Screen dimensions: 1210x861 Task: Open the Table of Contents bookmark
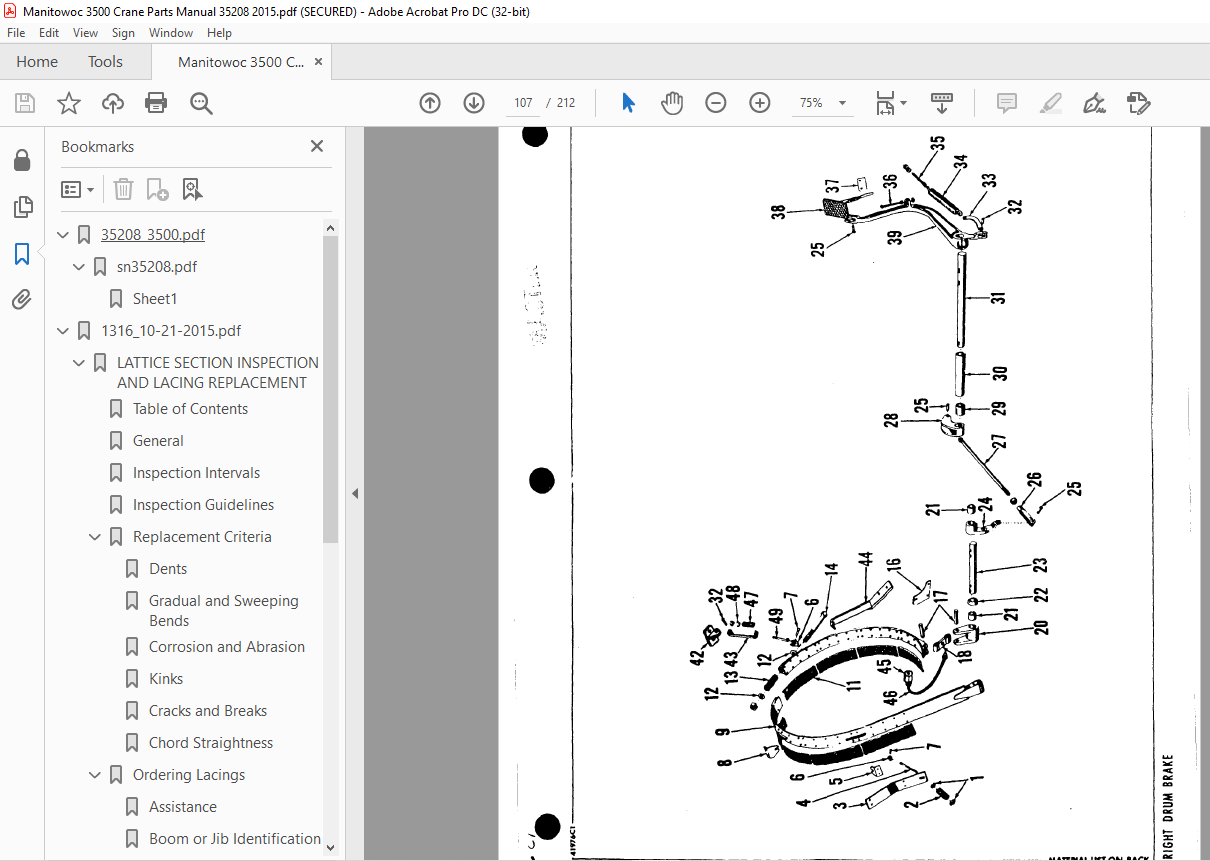click(190, 409)
